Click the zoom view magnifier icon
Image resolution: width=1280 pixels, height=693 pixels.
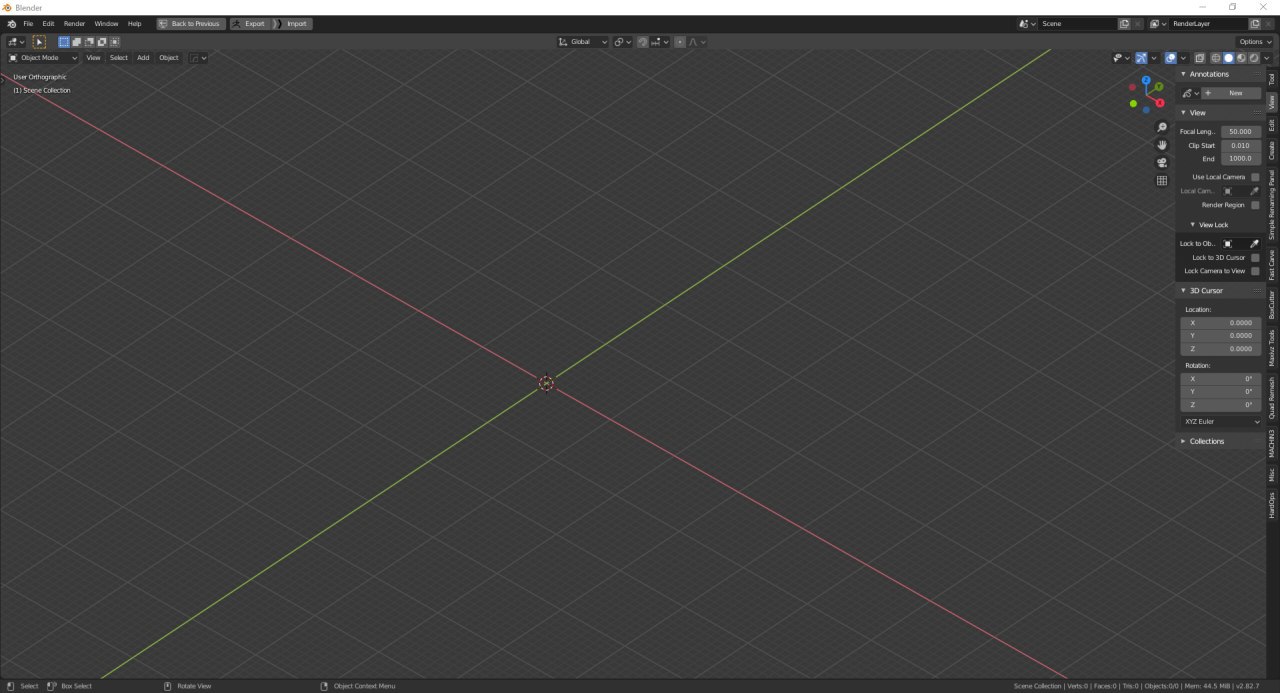point(1162,127)
